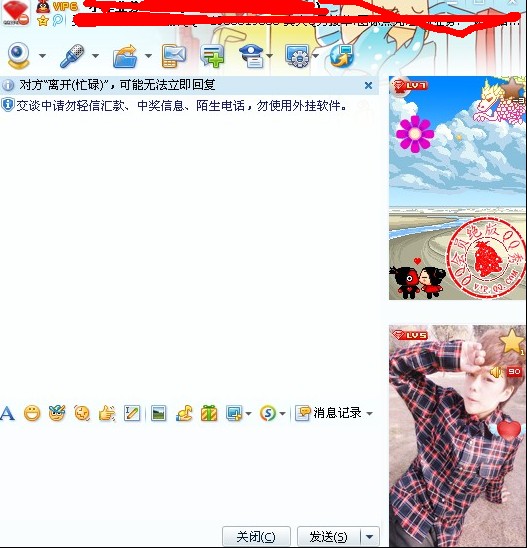This screenshot has width=527, height=548.
Task: Expand the 消息记录 dropdown arrow
Action: pos(369,414)
